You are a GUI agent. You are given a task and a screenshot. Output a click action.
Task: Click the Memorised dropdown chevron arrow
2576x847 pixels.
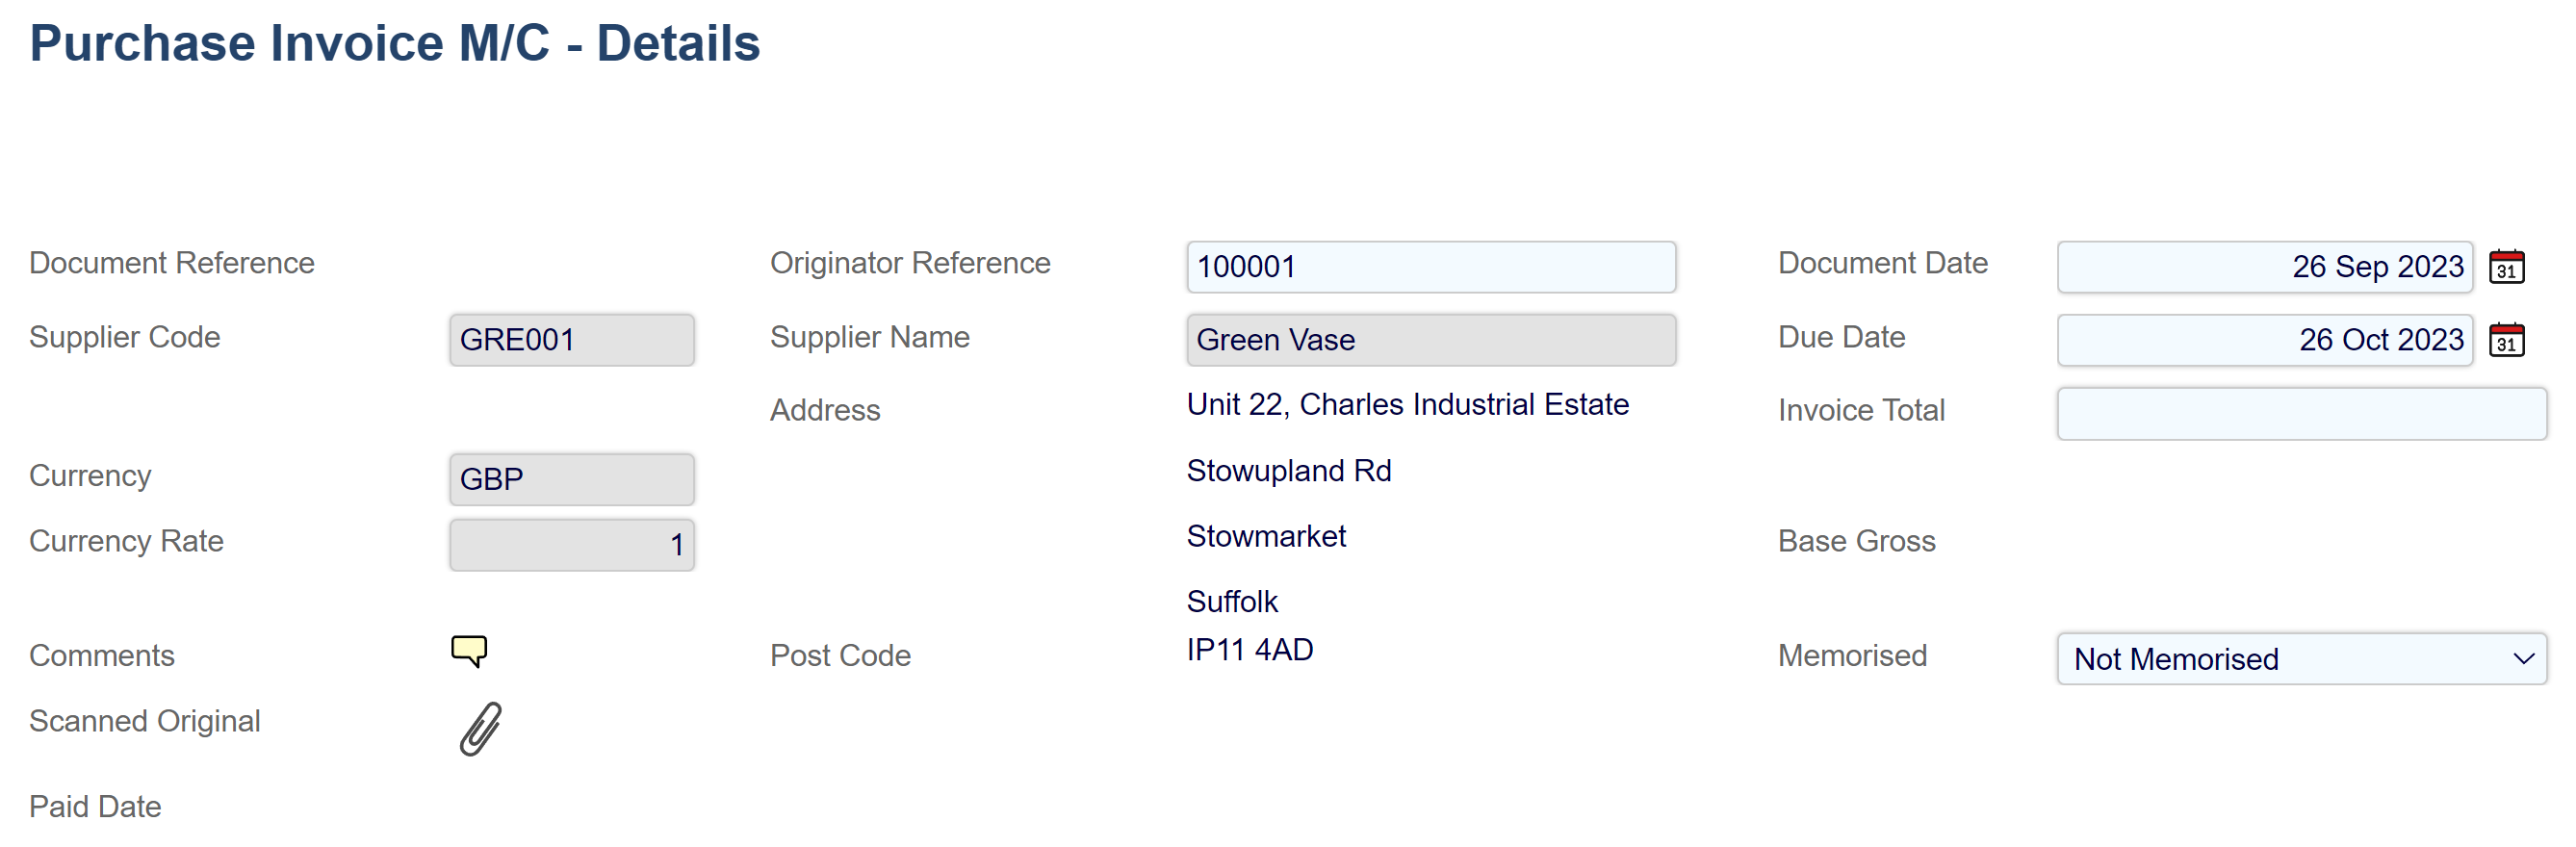[2523, 659]
